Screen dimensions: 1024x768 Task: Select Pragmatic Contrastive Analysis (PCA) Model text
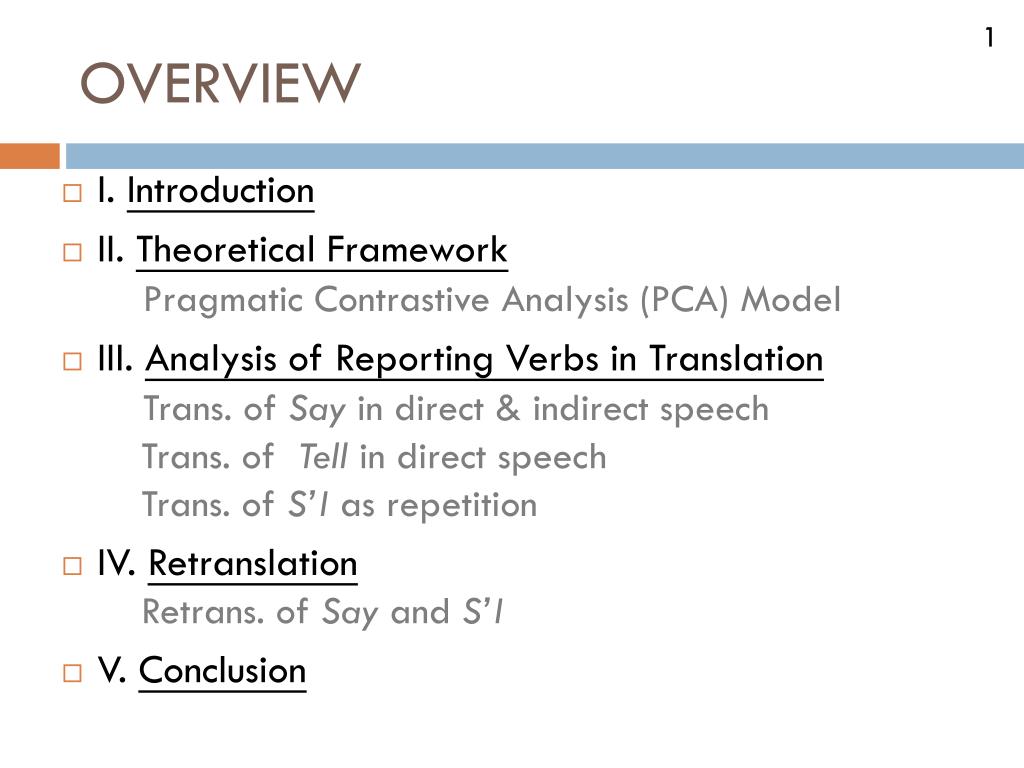point(492,300)
